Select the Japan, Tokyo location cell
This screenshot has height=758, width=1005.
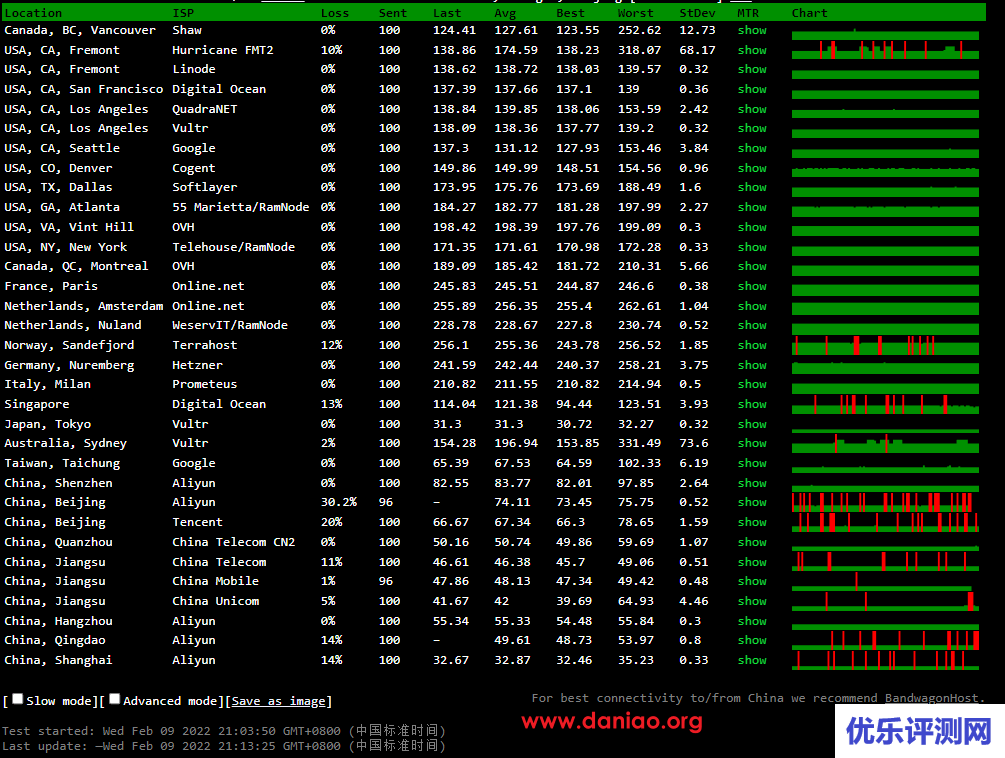(x=47, y=424)
